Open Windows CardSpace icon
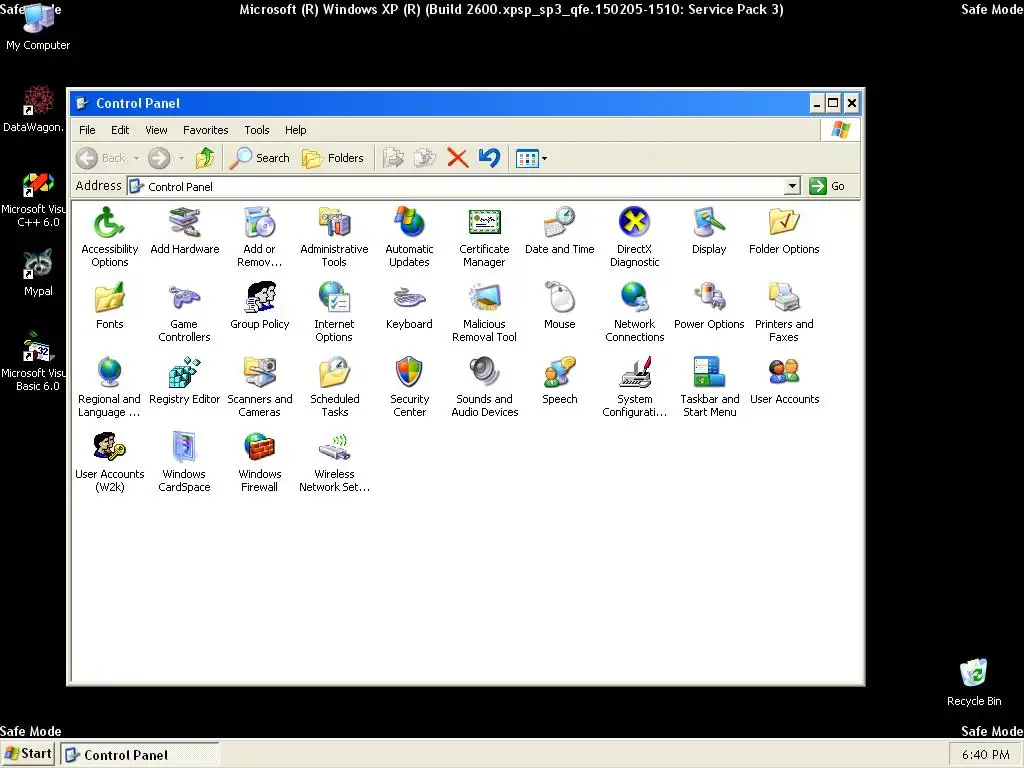Image resolution: width=1024 pixels, height=768 pixels. (x=185, y=449)
